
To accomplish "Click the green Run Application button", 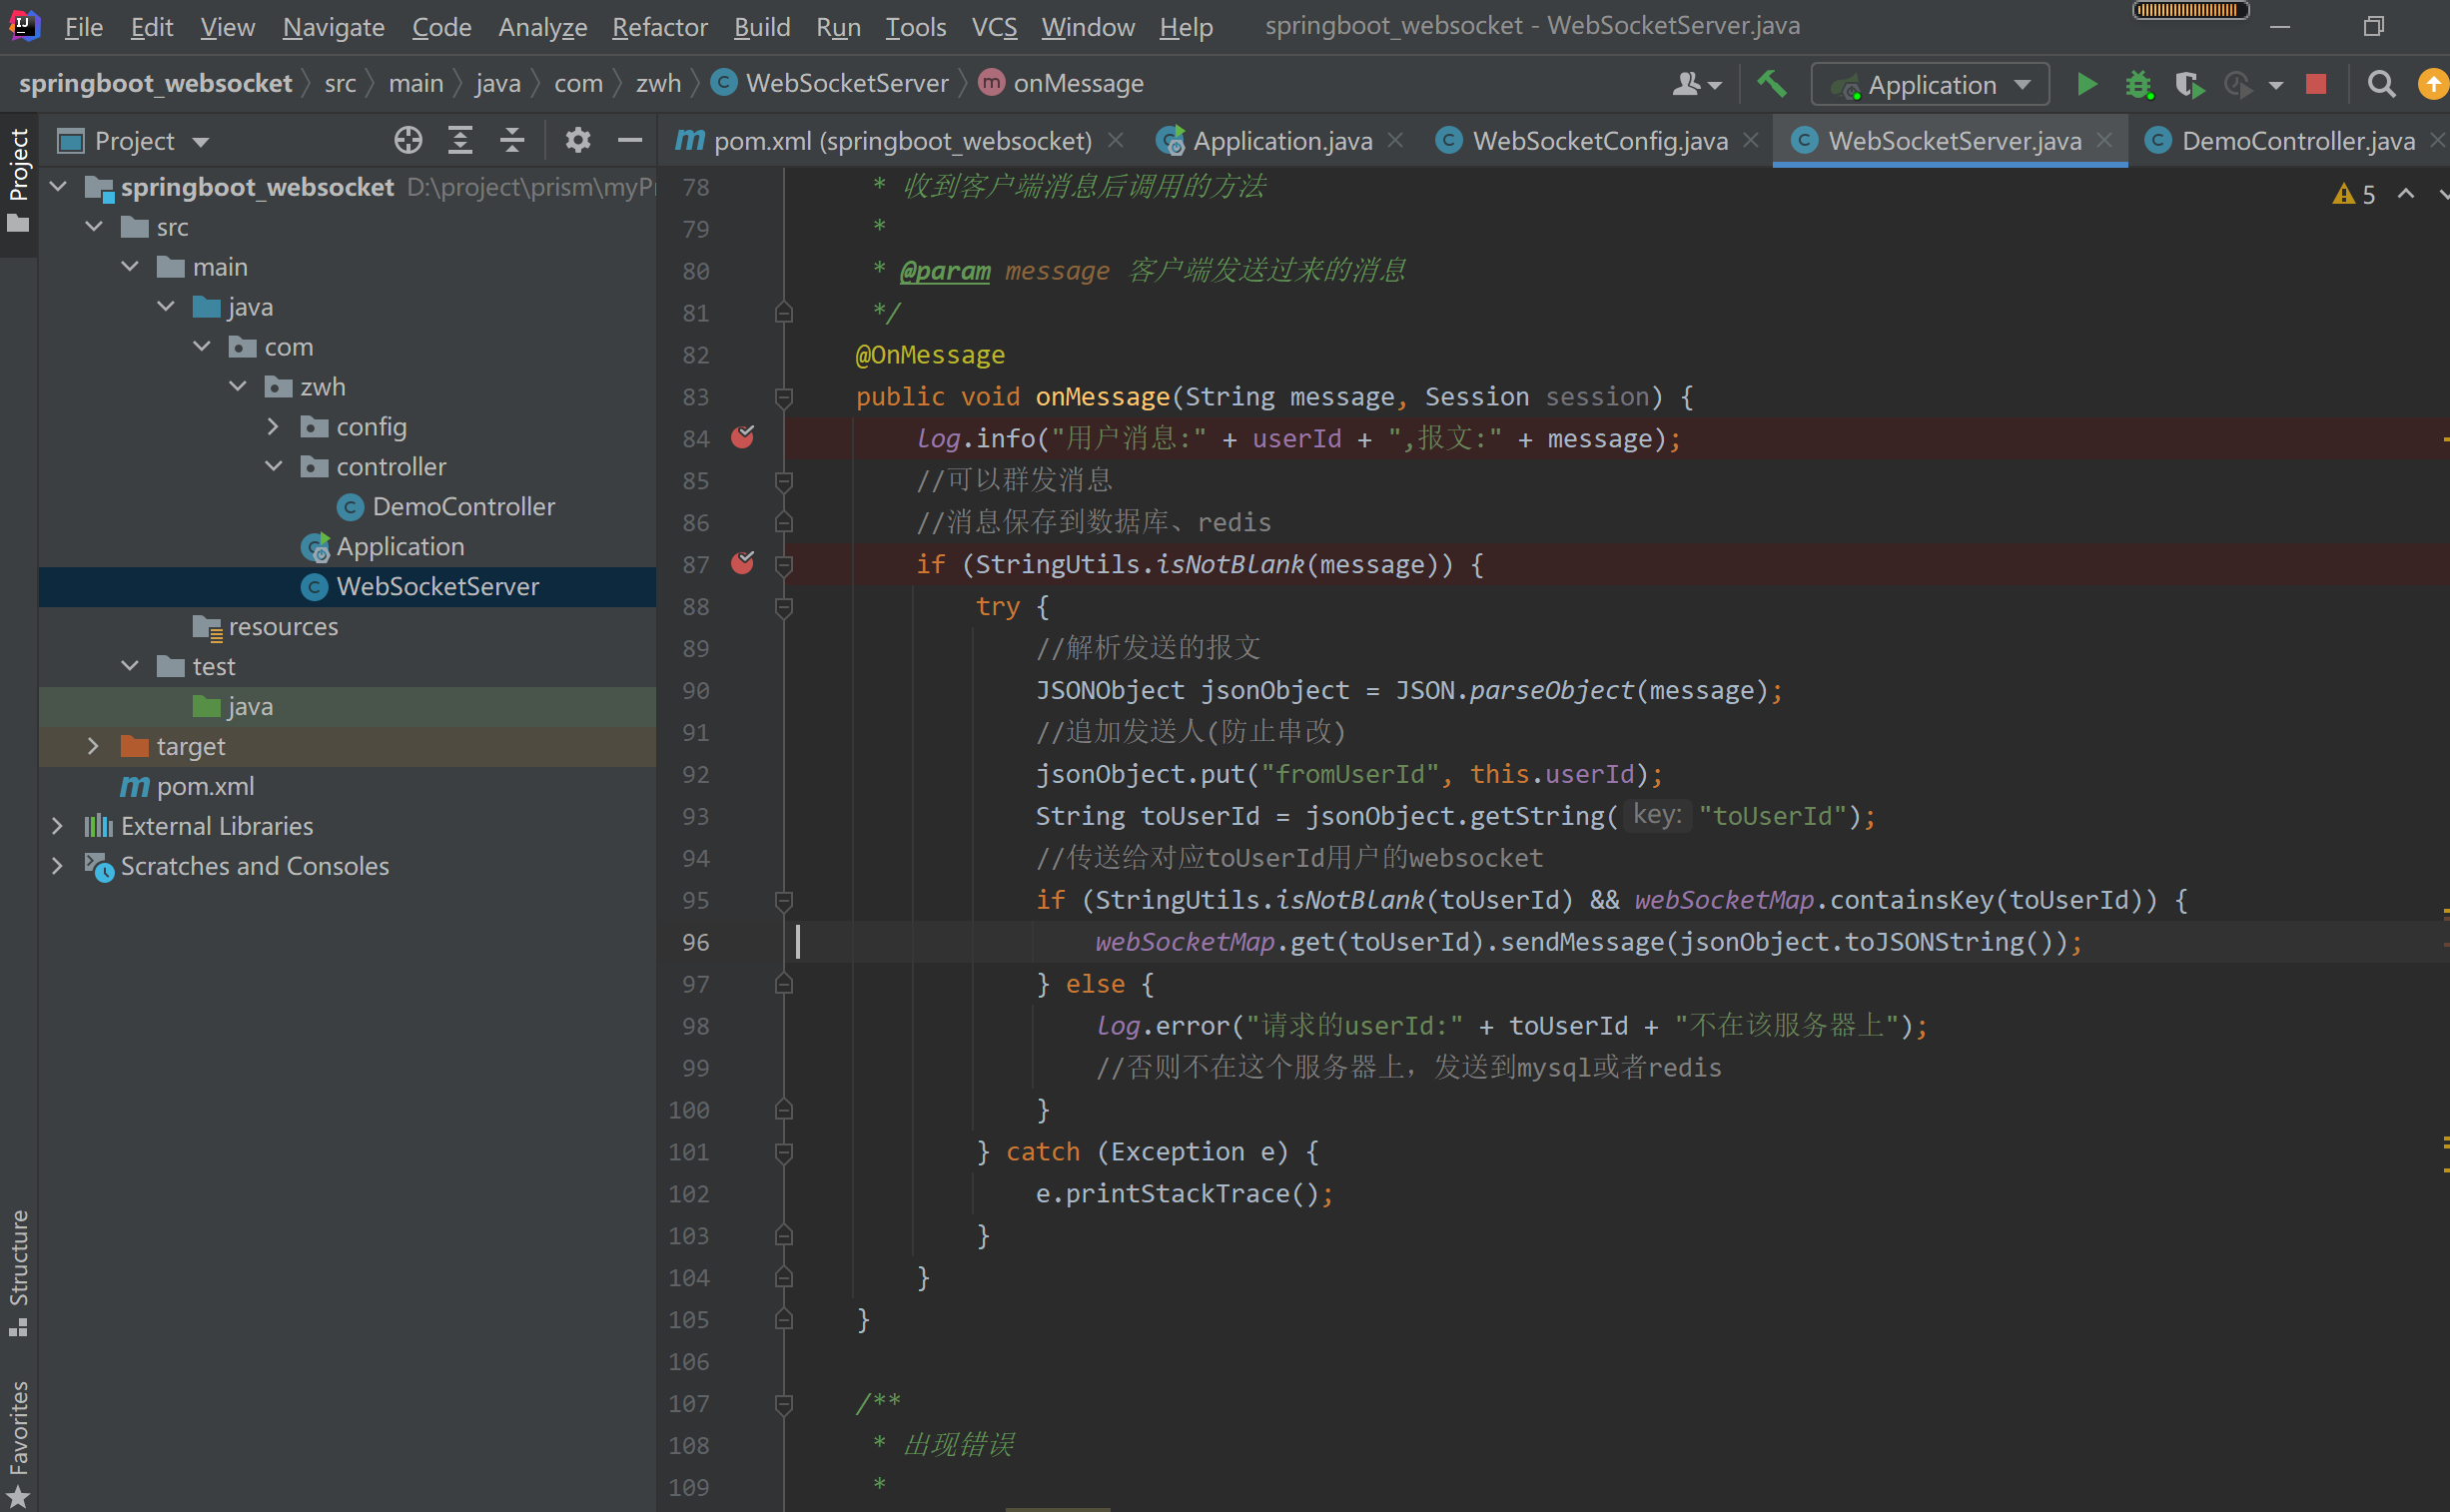I will [2086, 84].
